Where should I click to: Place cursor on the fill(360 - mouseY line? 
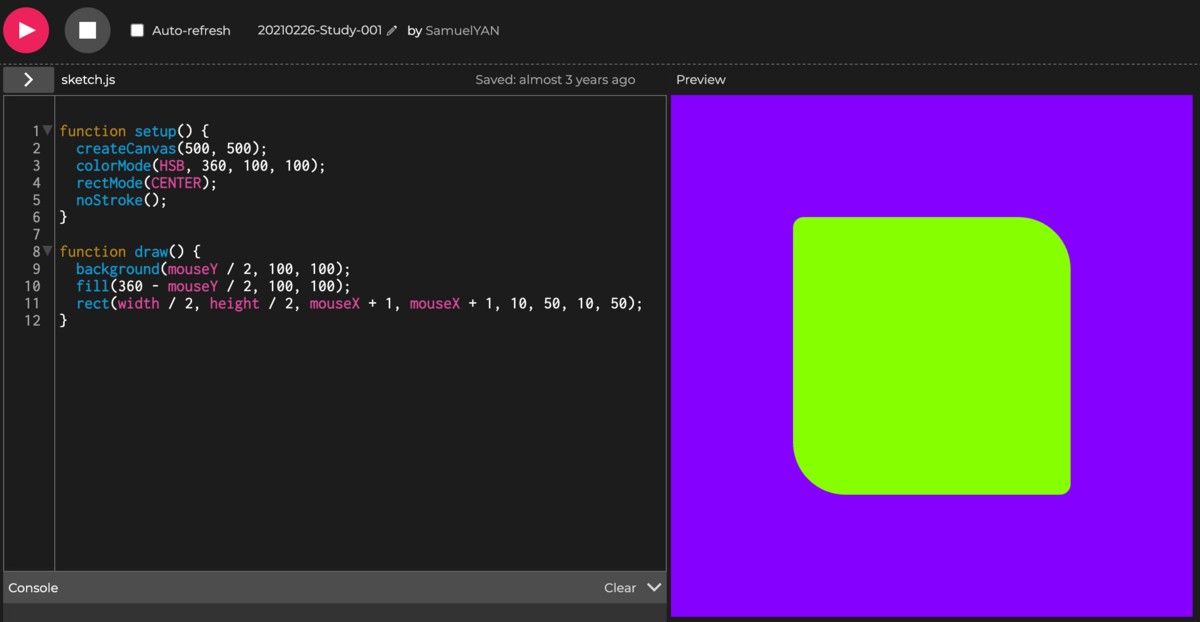214,286
